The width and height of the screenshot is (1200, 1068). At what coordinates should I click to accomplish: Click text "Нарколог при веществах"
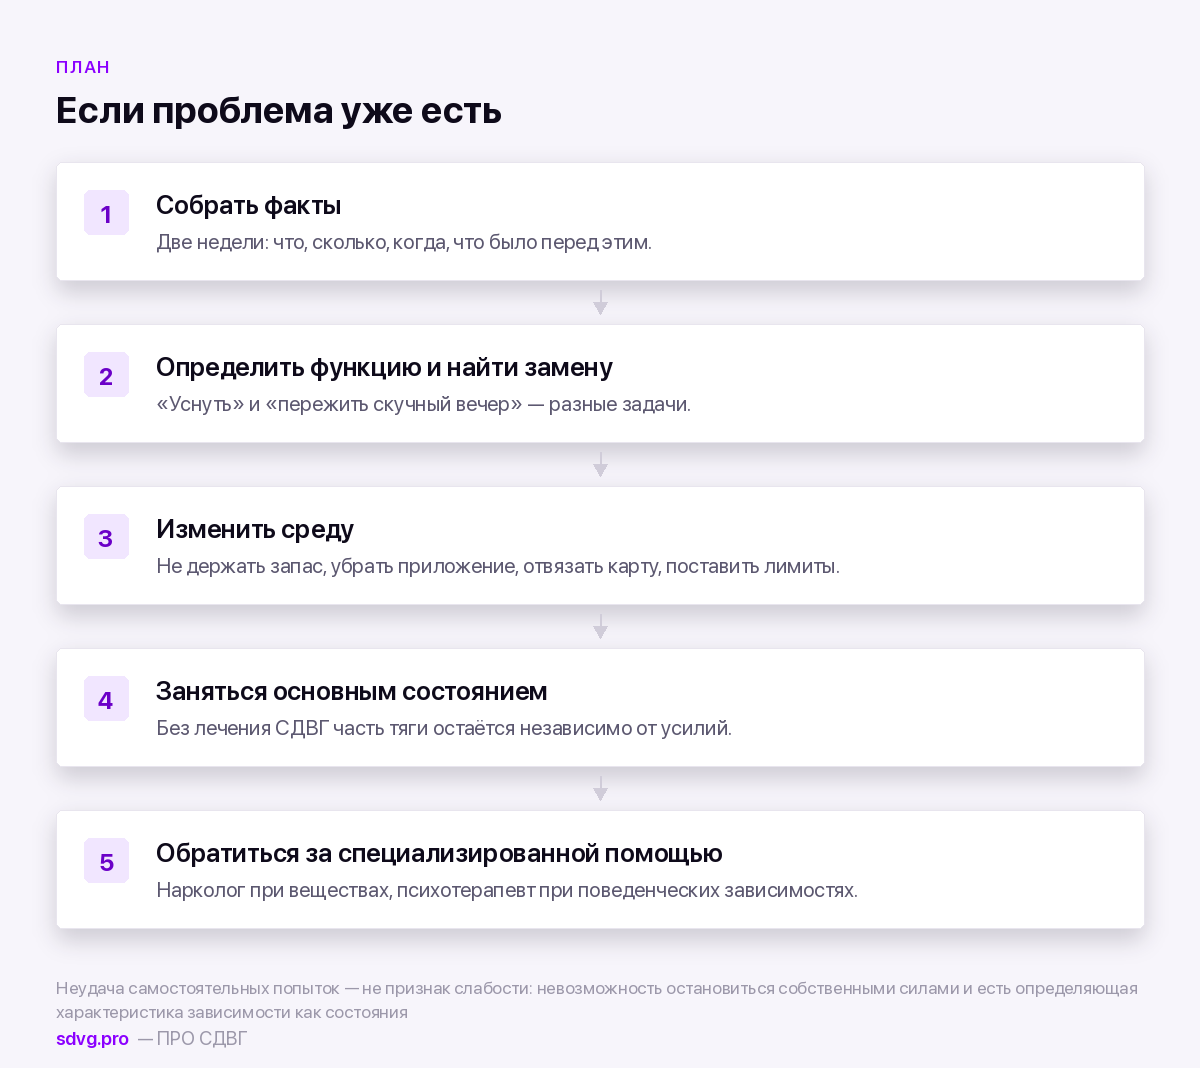(x=273, y=890)
